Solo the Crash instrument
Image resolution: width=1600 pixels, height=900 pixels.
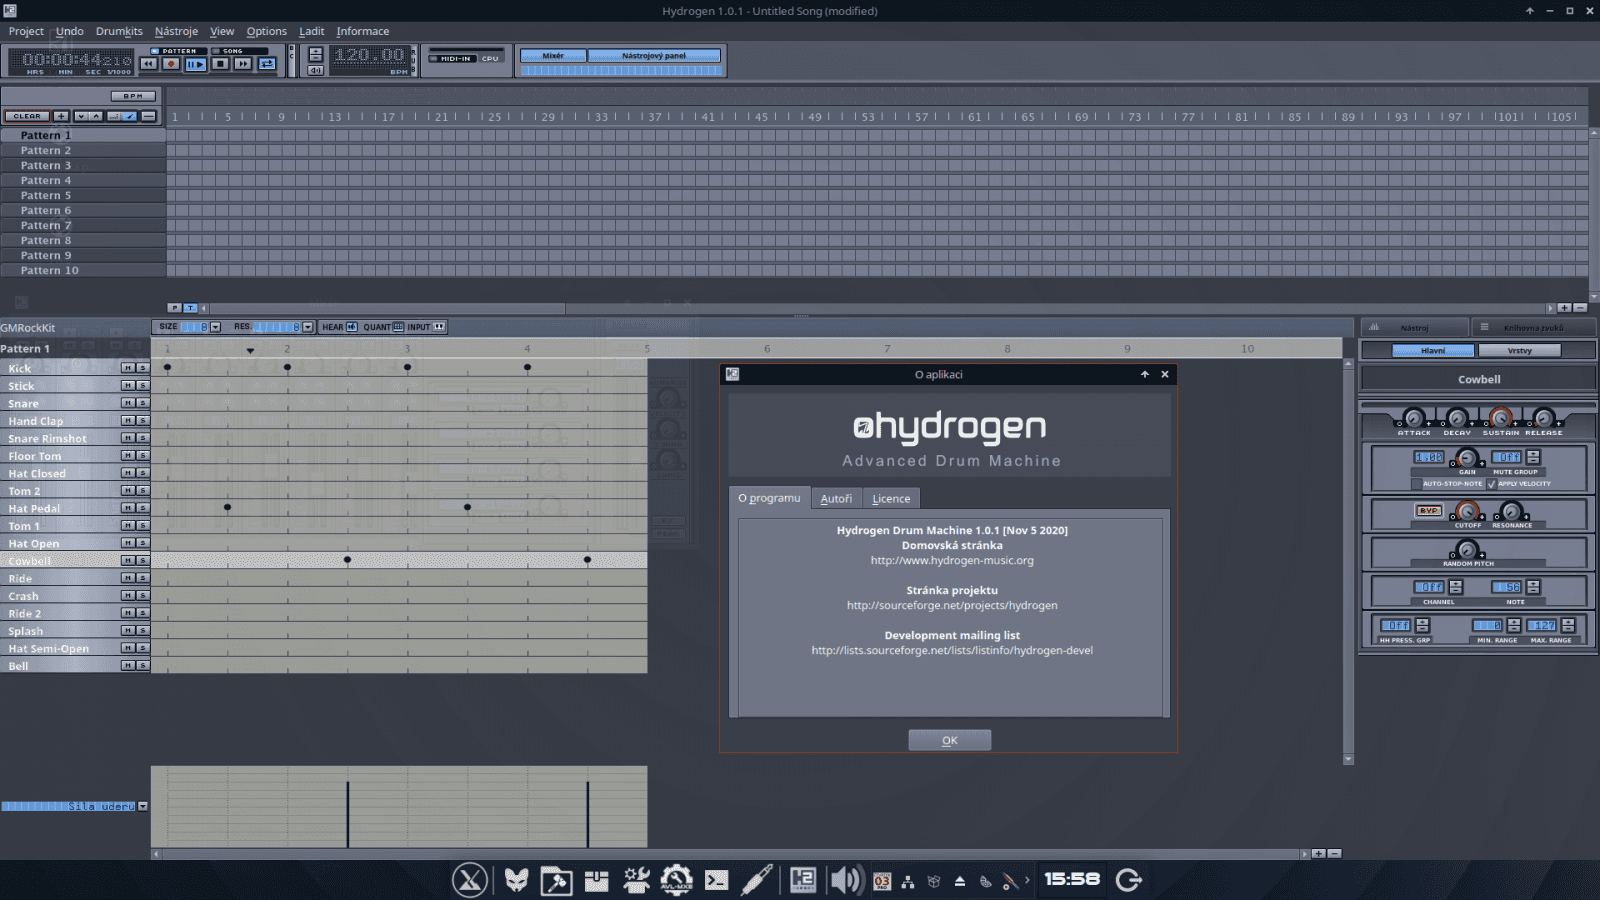point(142,595)
